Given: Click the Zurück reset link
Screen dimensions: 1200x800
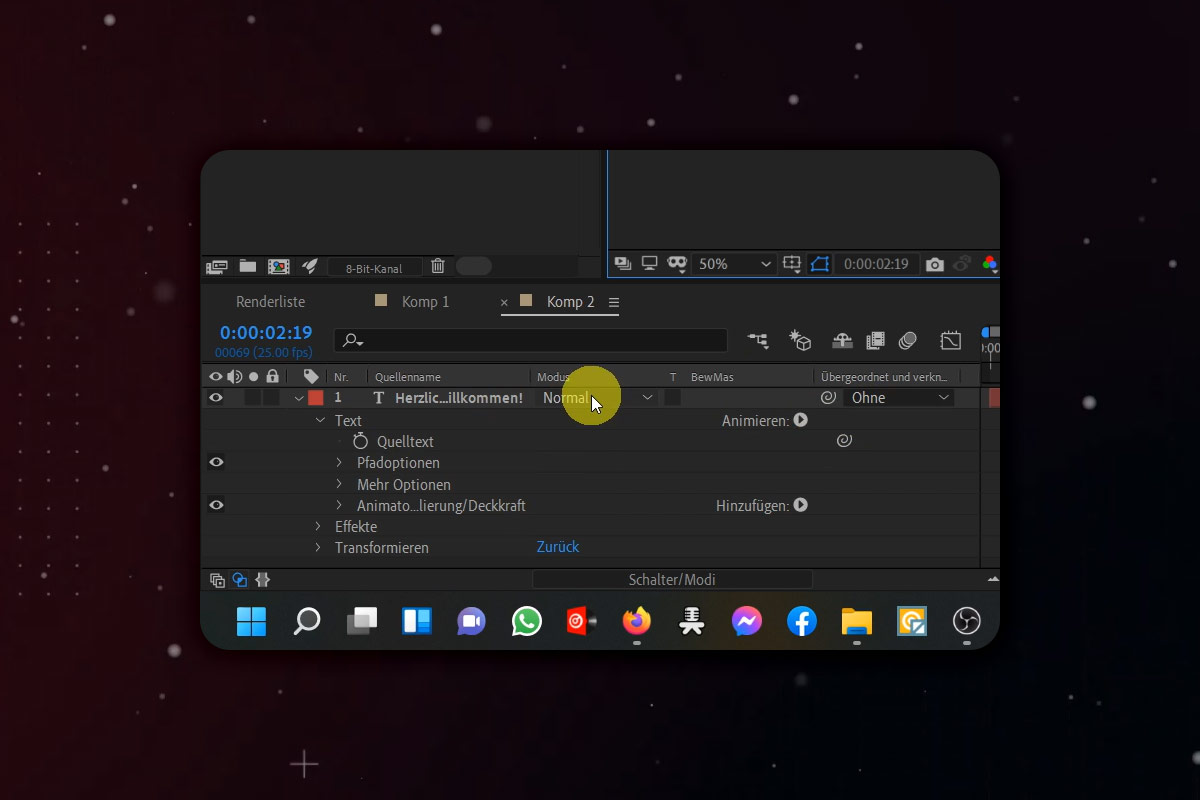Looking at the screenshot, I should coord(558,547).
